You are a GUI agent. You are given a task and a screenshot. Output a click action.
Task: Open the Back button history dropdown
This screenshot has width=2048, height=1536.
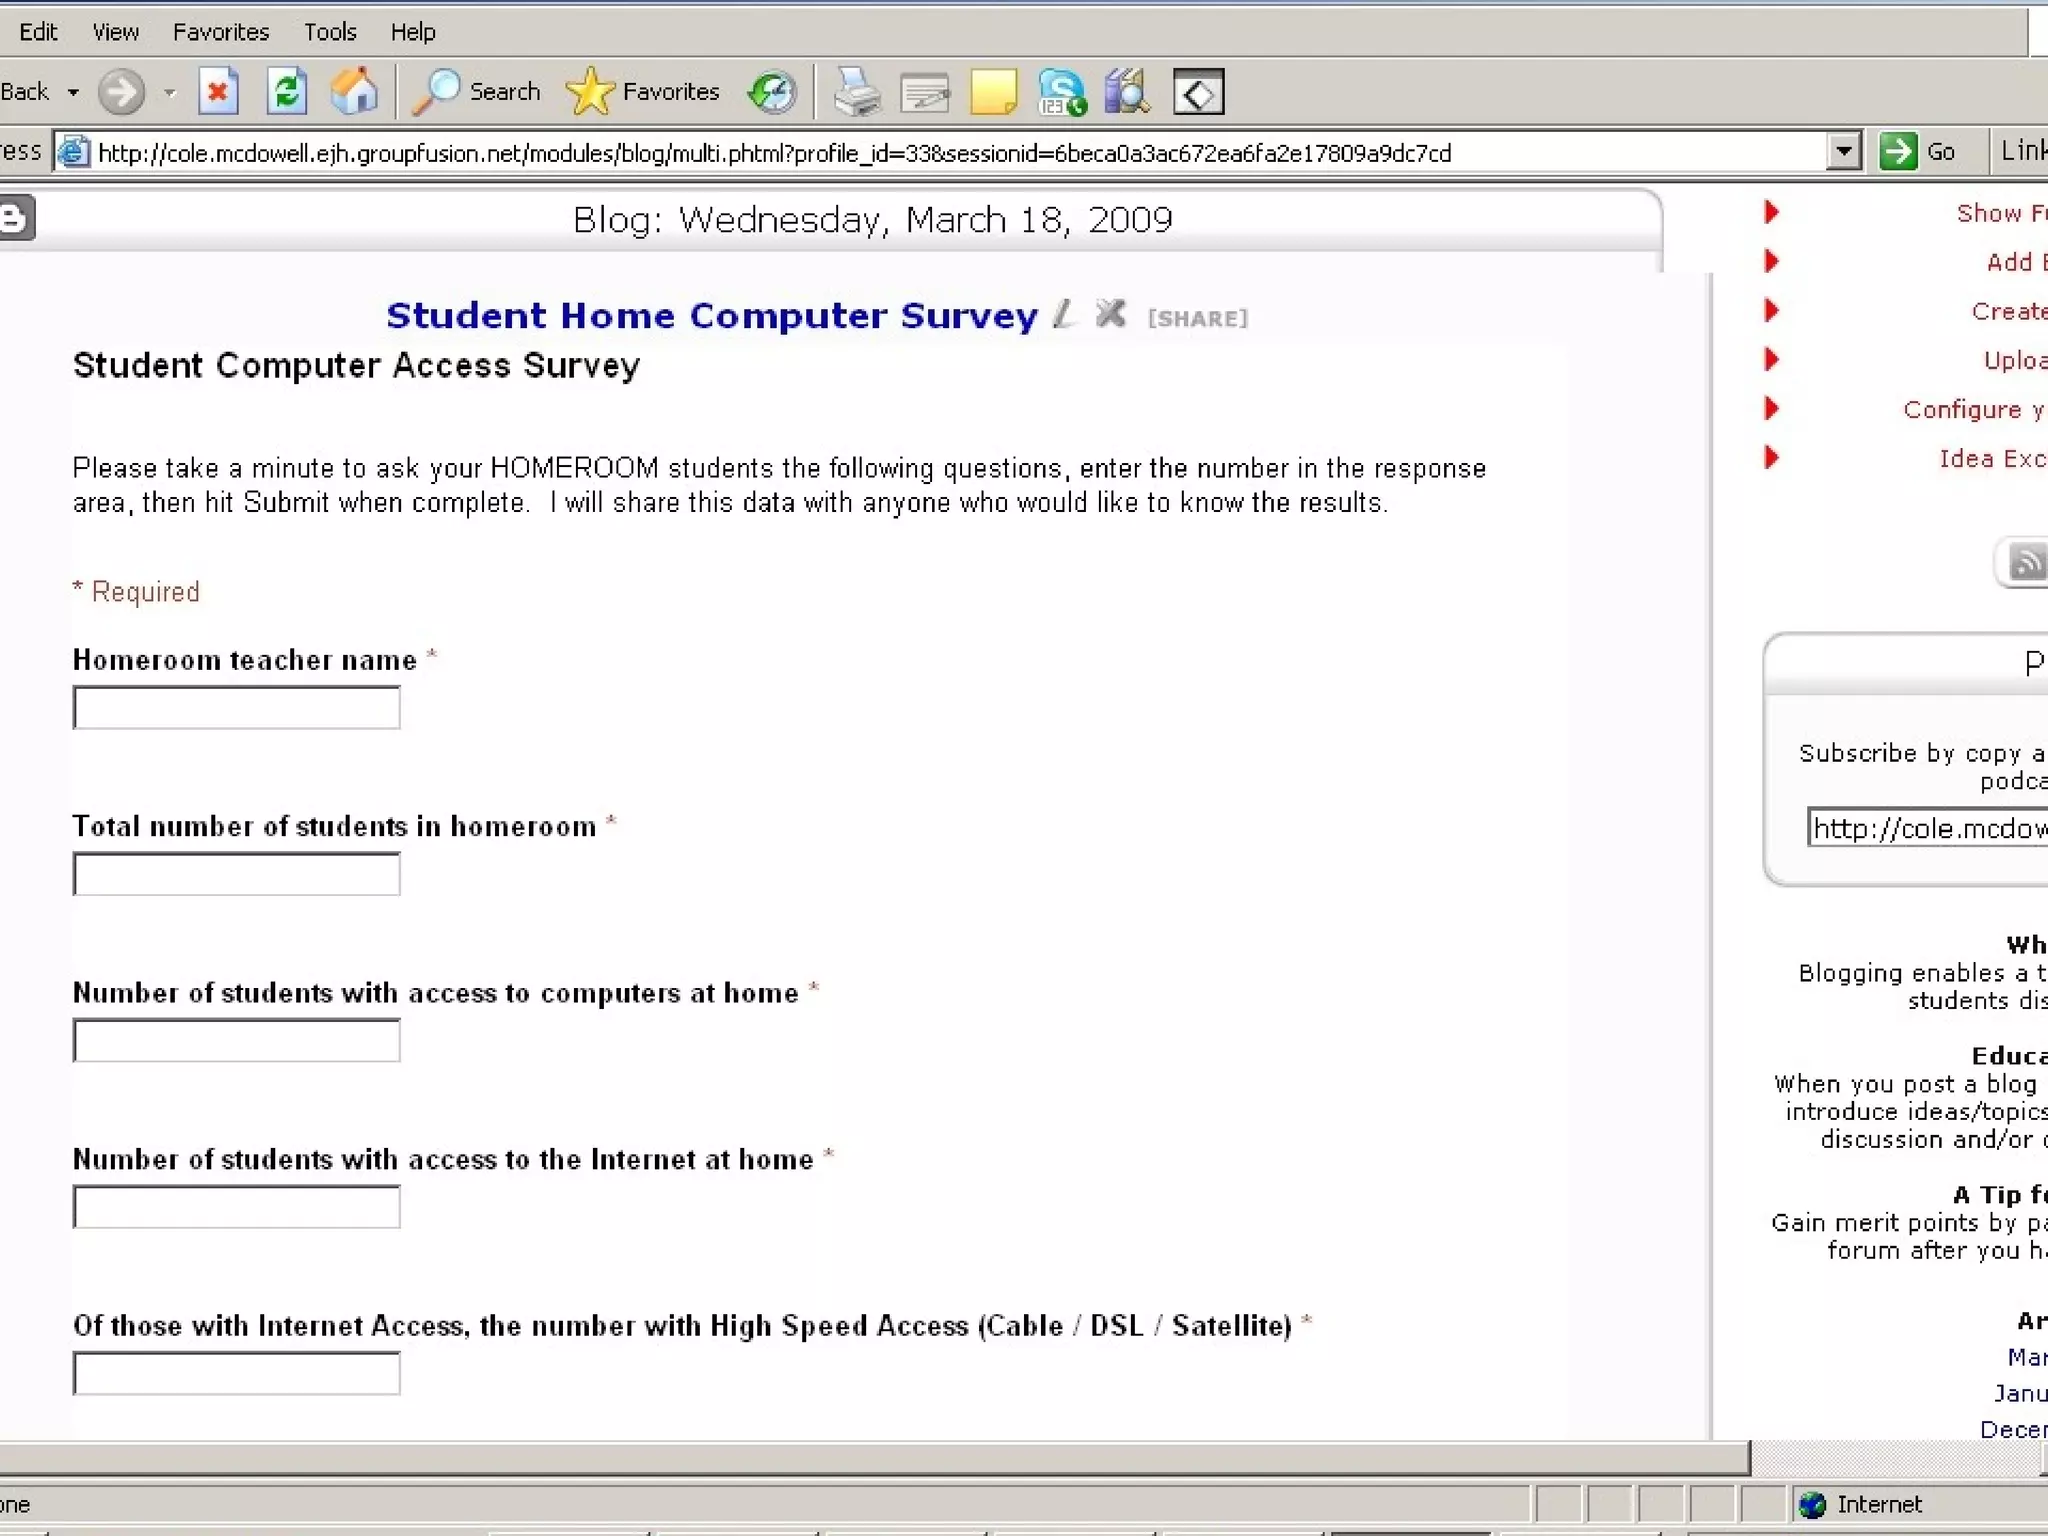73,93
